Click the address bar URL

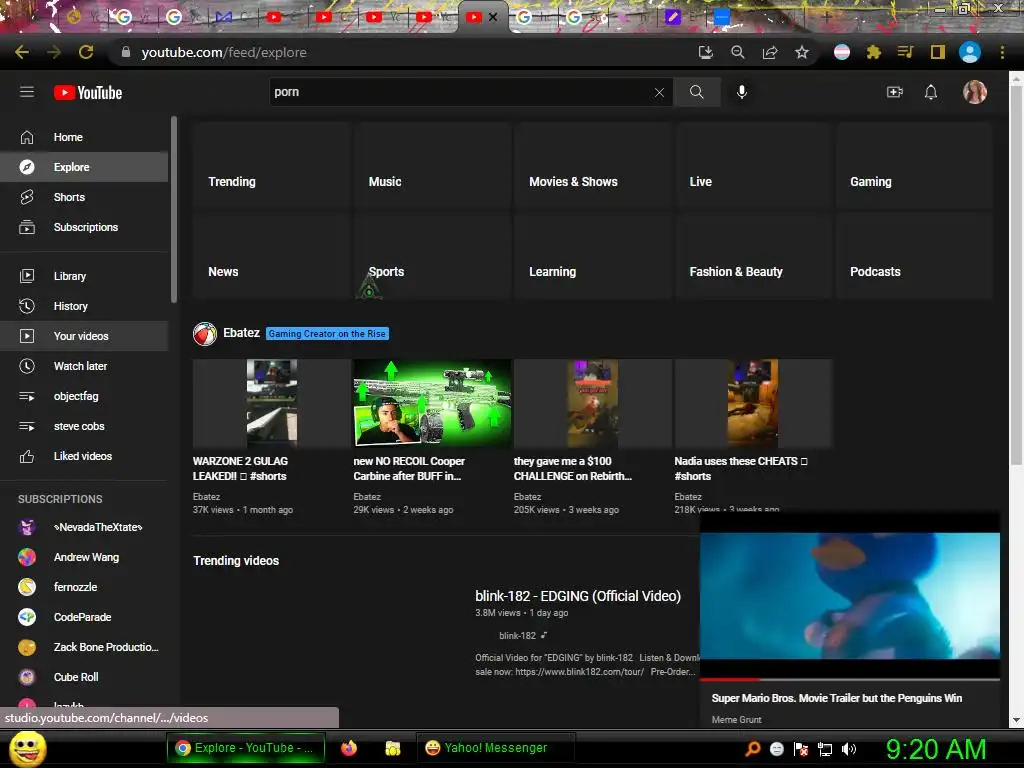tap(224, 52)
